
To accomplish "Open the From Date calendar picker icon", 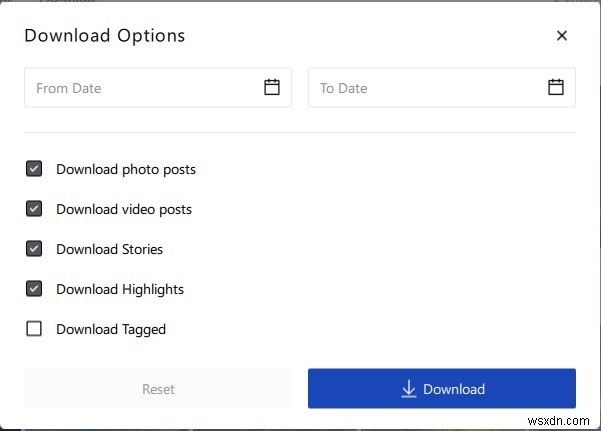I will [272, 87].
